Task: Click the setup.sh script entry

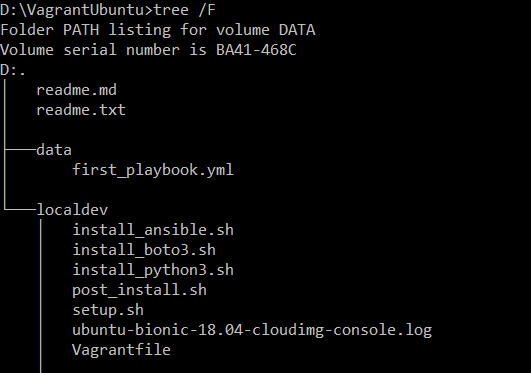Action: tap(108, 310)
